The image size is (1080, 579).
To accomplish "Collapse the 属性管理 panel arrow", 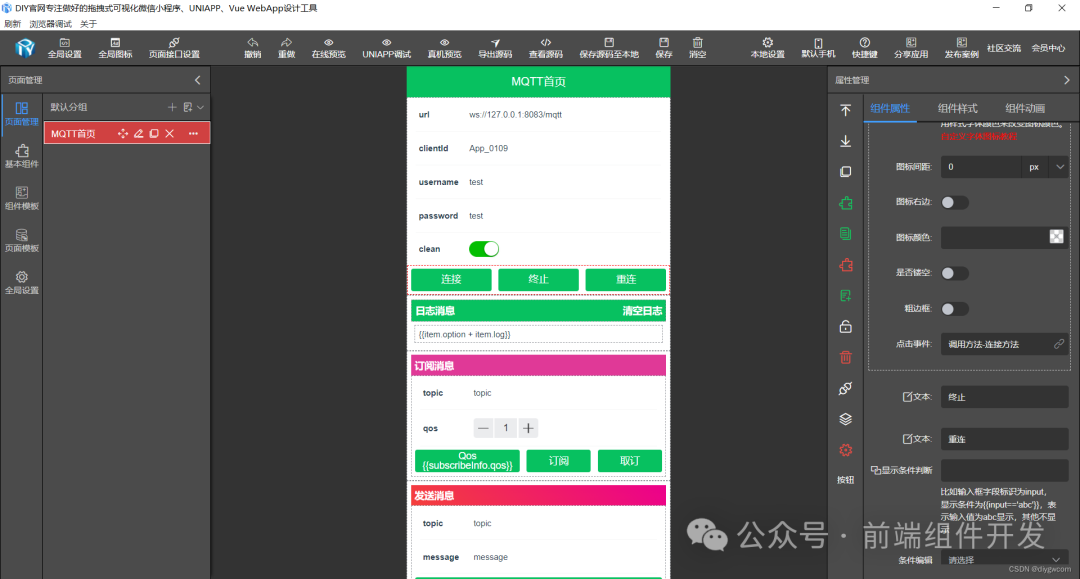I will pyautogui.click(x=1067, y=80).
